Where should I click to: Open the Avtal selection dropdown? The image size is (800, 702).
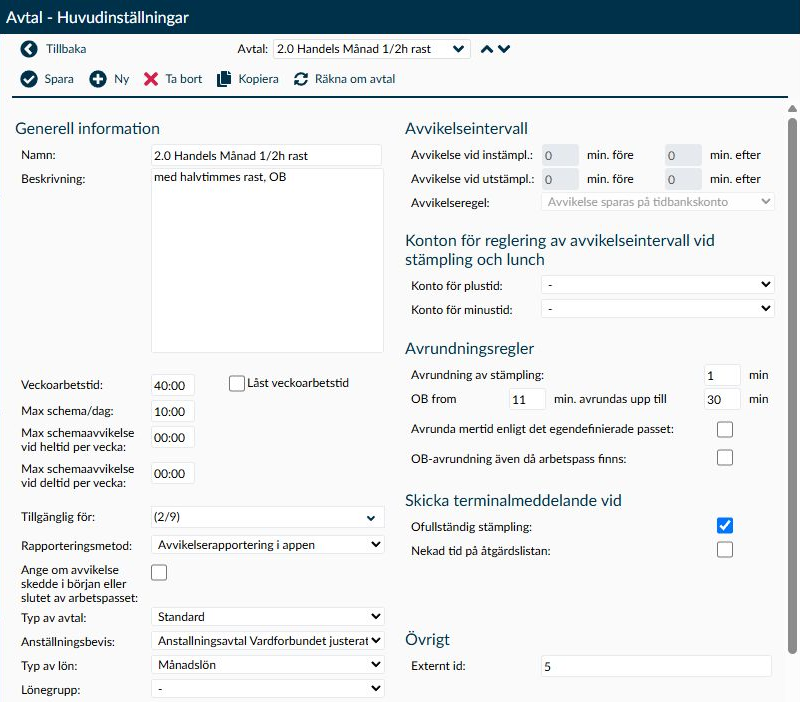click(x=372, y=49)
